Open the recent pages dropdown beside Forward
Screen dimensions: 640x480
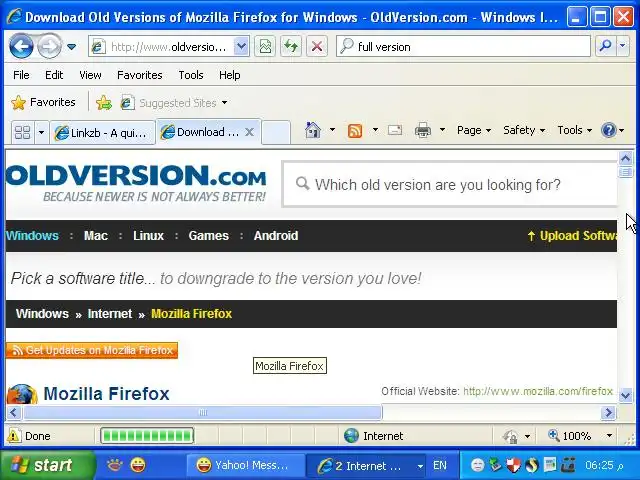71,47
